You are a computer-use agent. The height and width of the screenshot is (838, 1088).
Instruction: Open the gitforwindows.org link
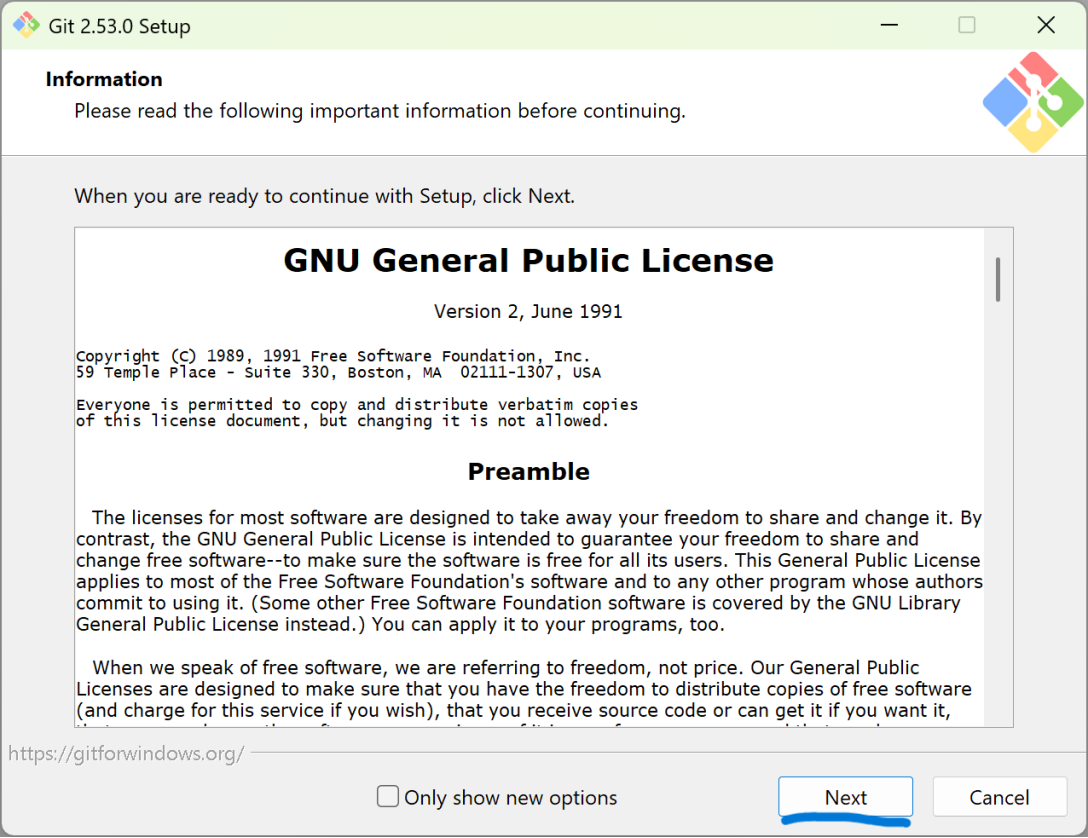[x=126, y=754]
